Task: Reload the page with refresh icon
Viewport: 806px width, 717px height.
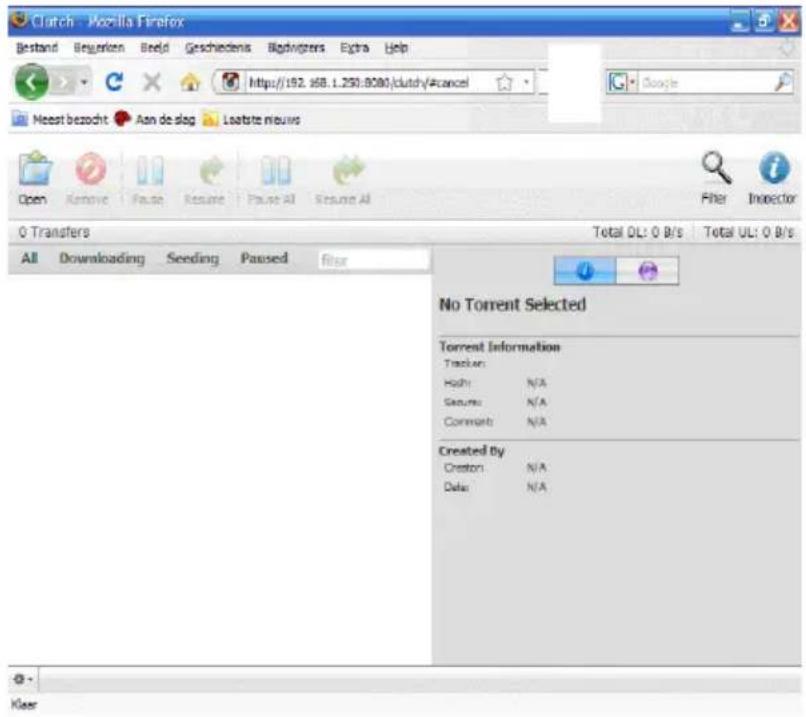Action: pyautogui.click(x=114, y=82)
